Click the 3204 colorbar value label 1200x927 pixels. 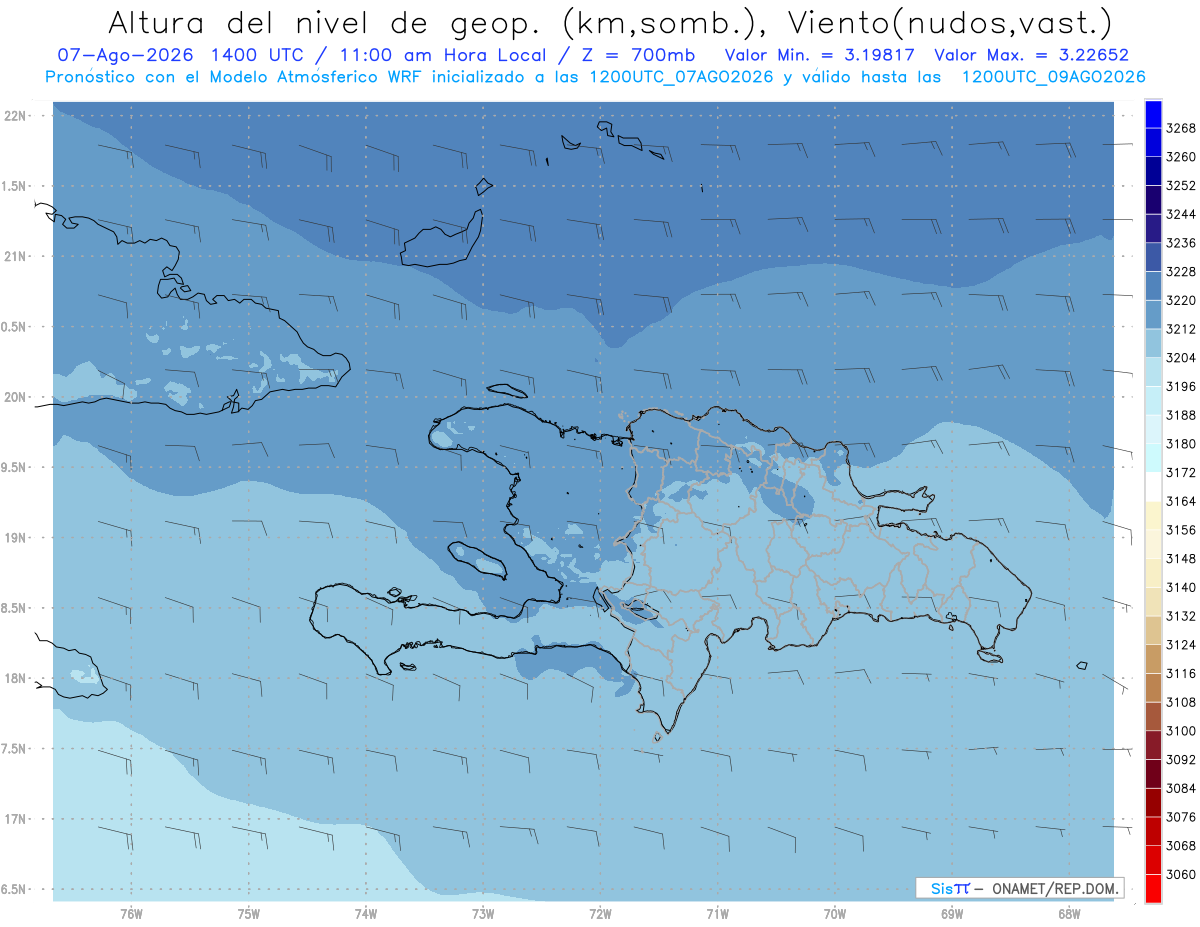[x=1181, y=358]
